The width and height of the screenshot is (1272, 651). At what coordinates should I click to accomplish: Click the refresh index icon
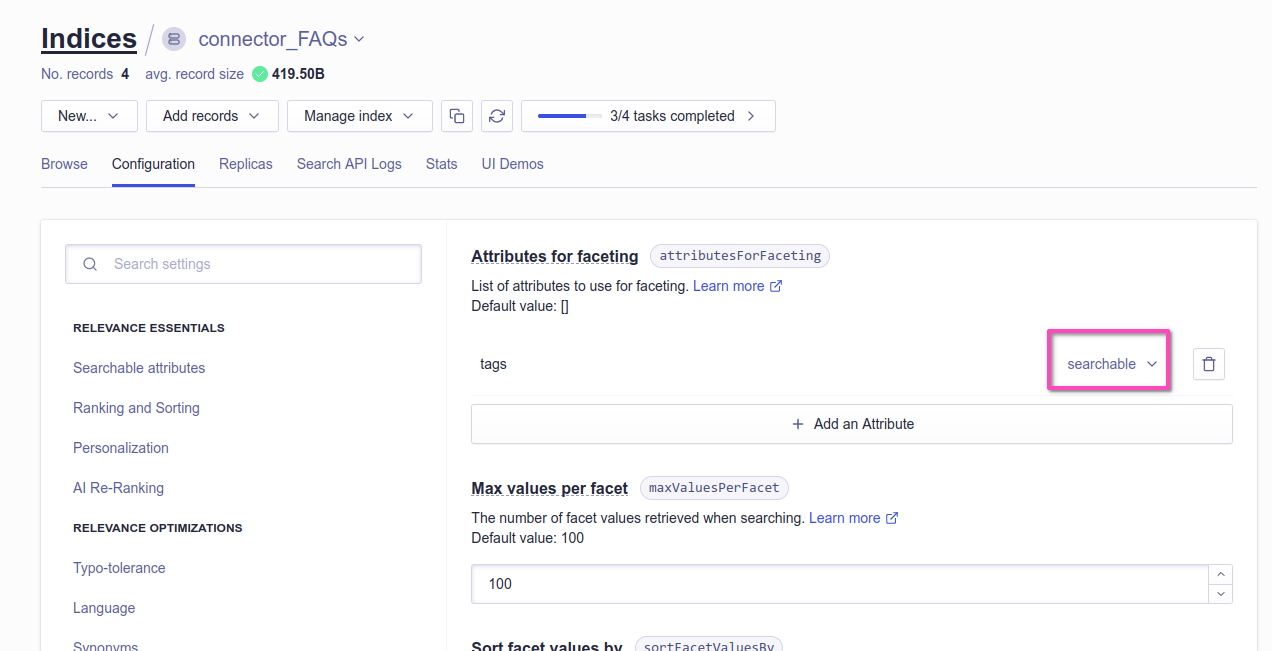[497, 115]
